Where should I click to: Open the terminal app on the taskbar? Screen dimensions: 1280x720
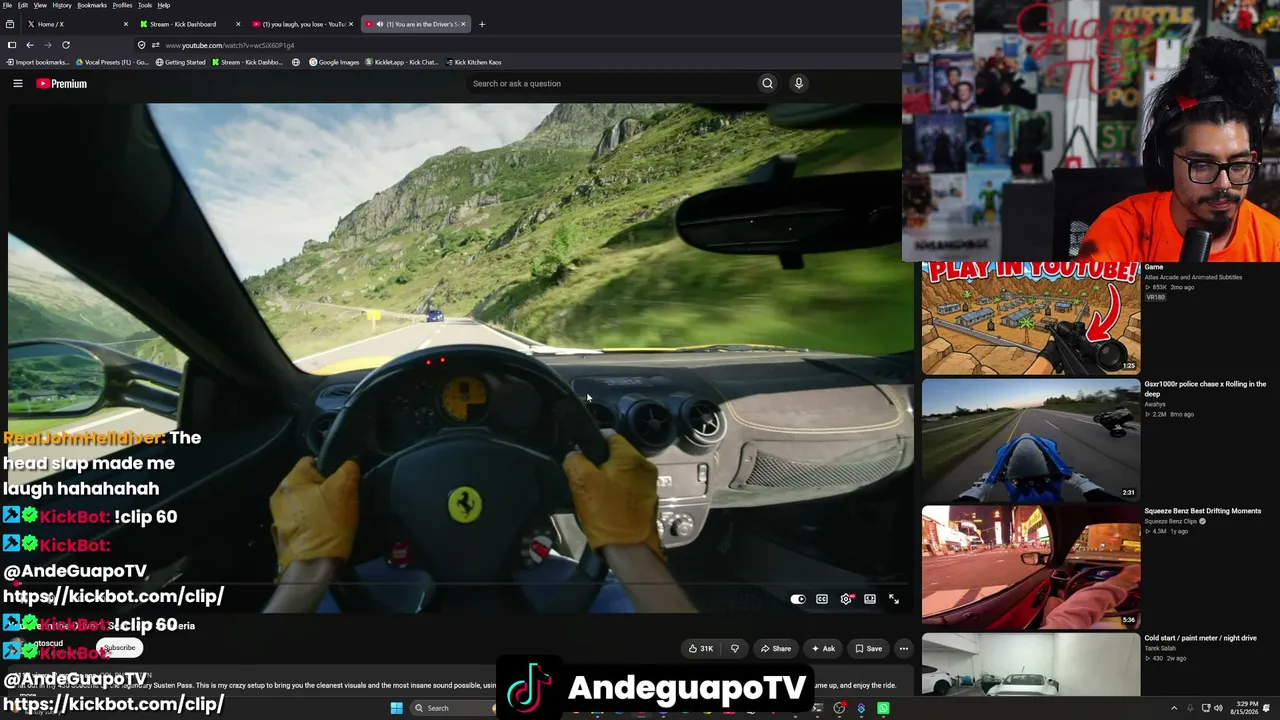click(817, 708)
